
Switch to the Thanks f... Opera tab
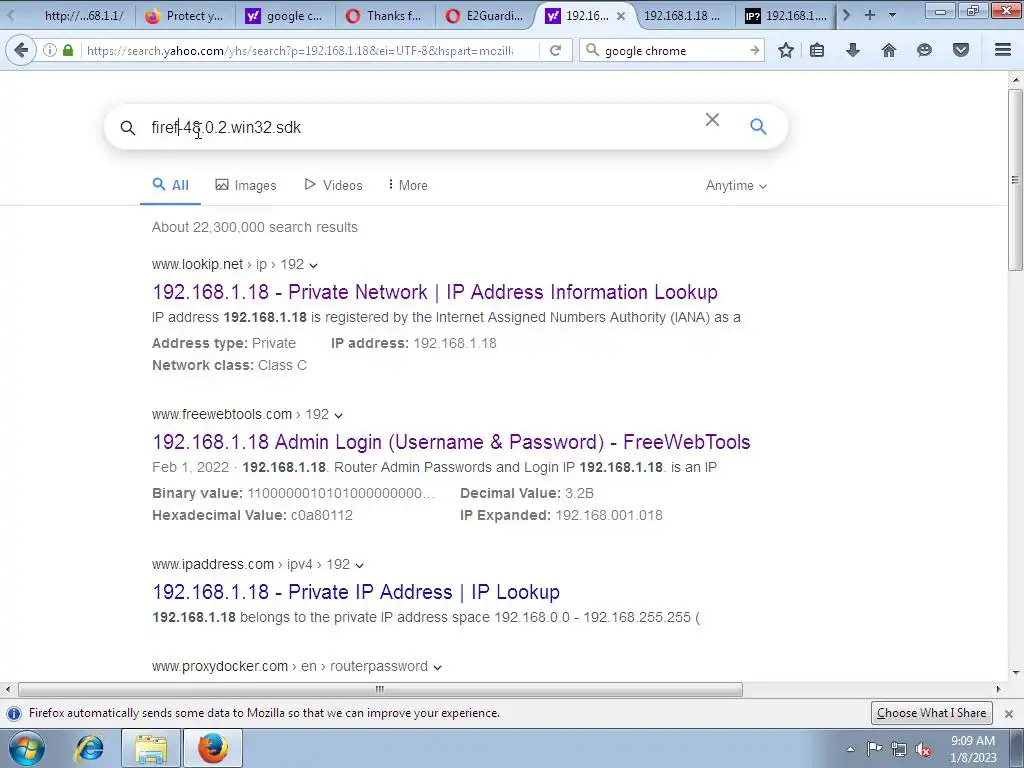(x=385, y=16)
